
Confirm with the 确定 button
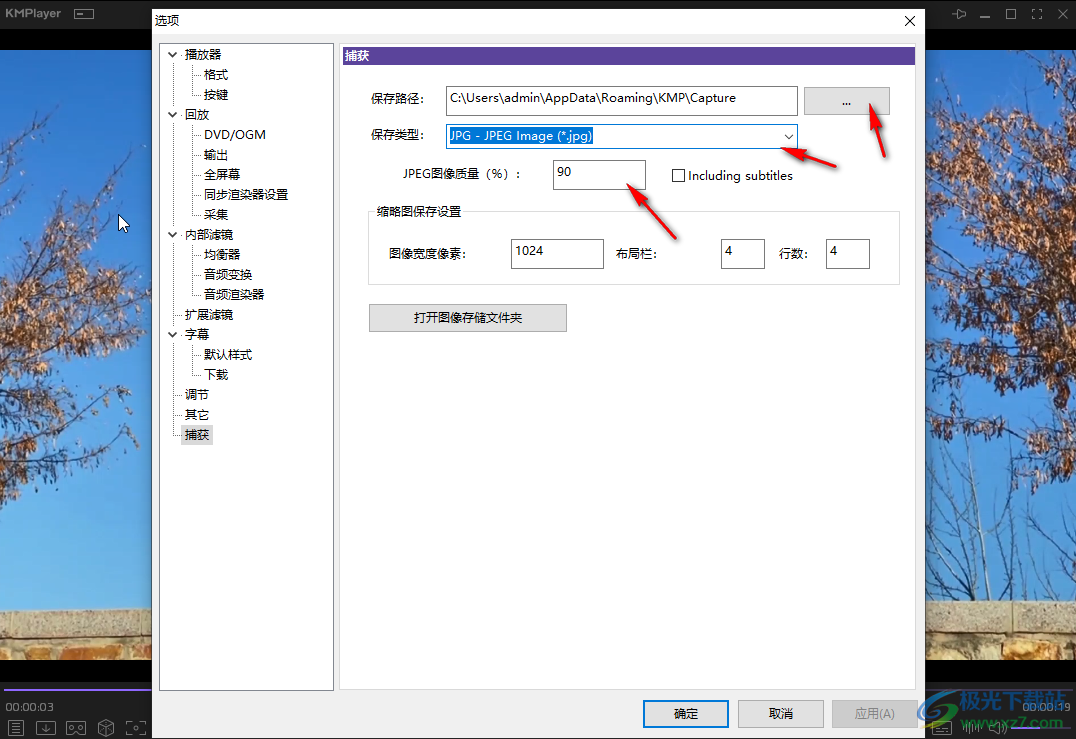pyautogui.click(x=686, y=714)
